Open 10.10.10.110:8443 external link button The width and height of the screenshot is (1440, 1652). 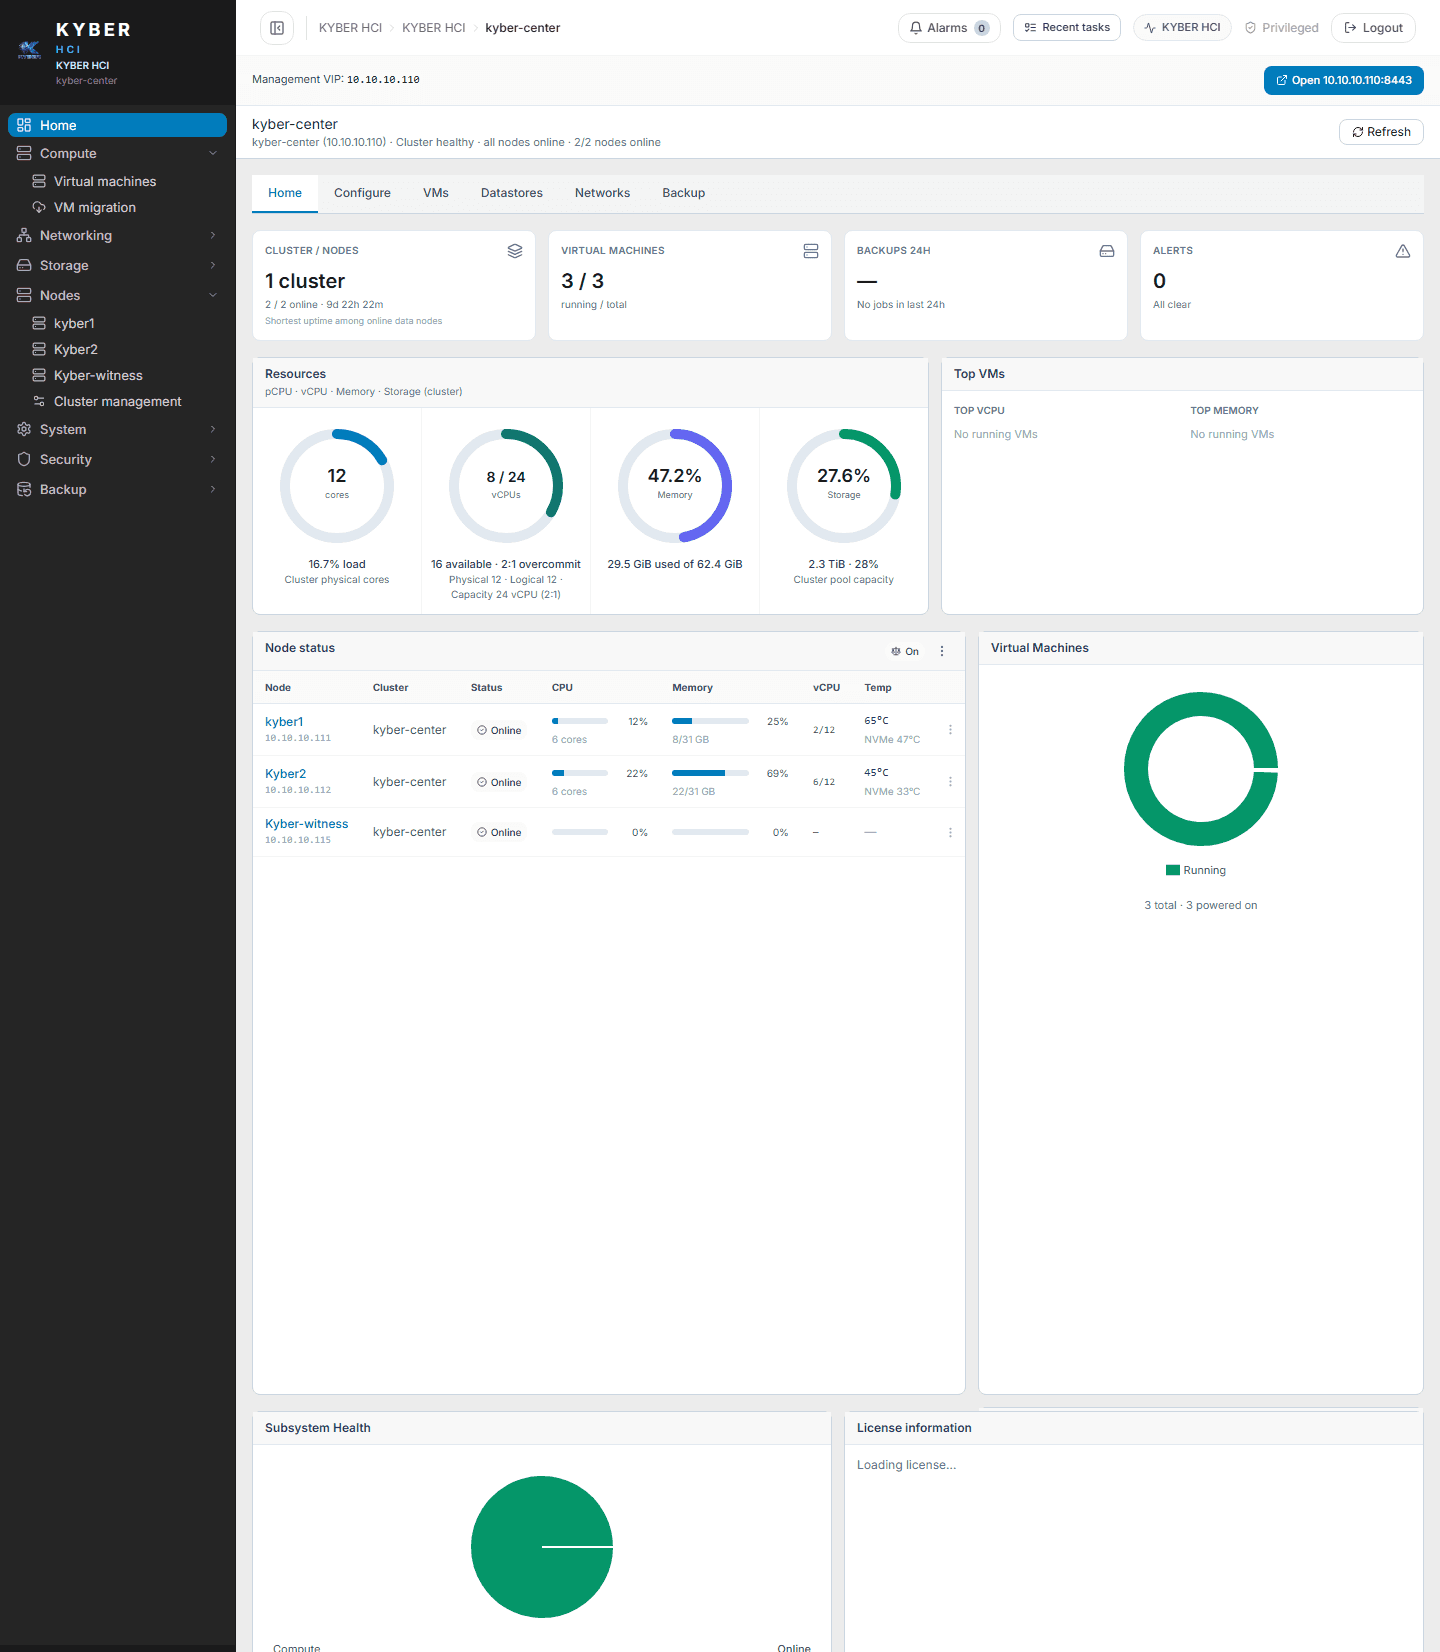1343,80
